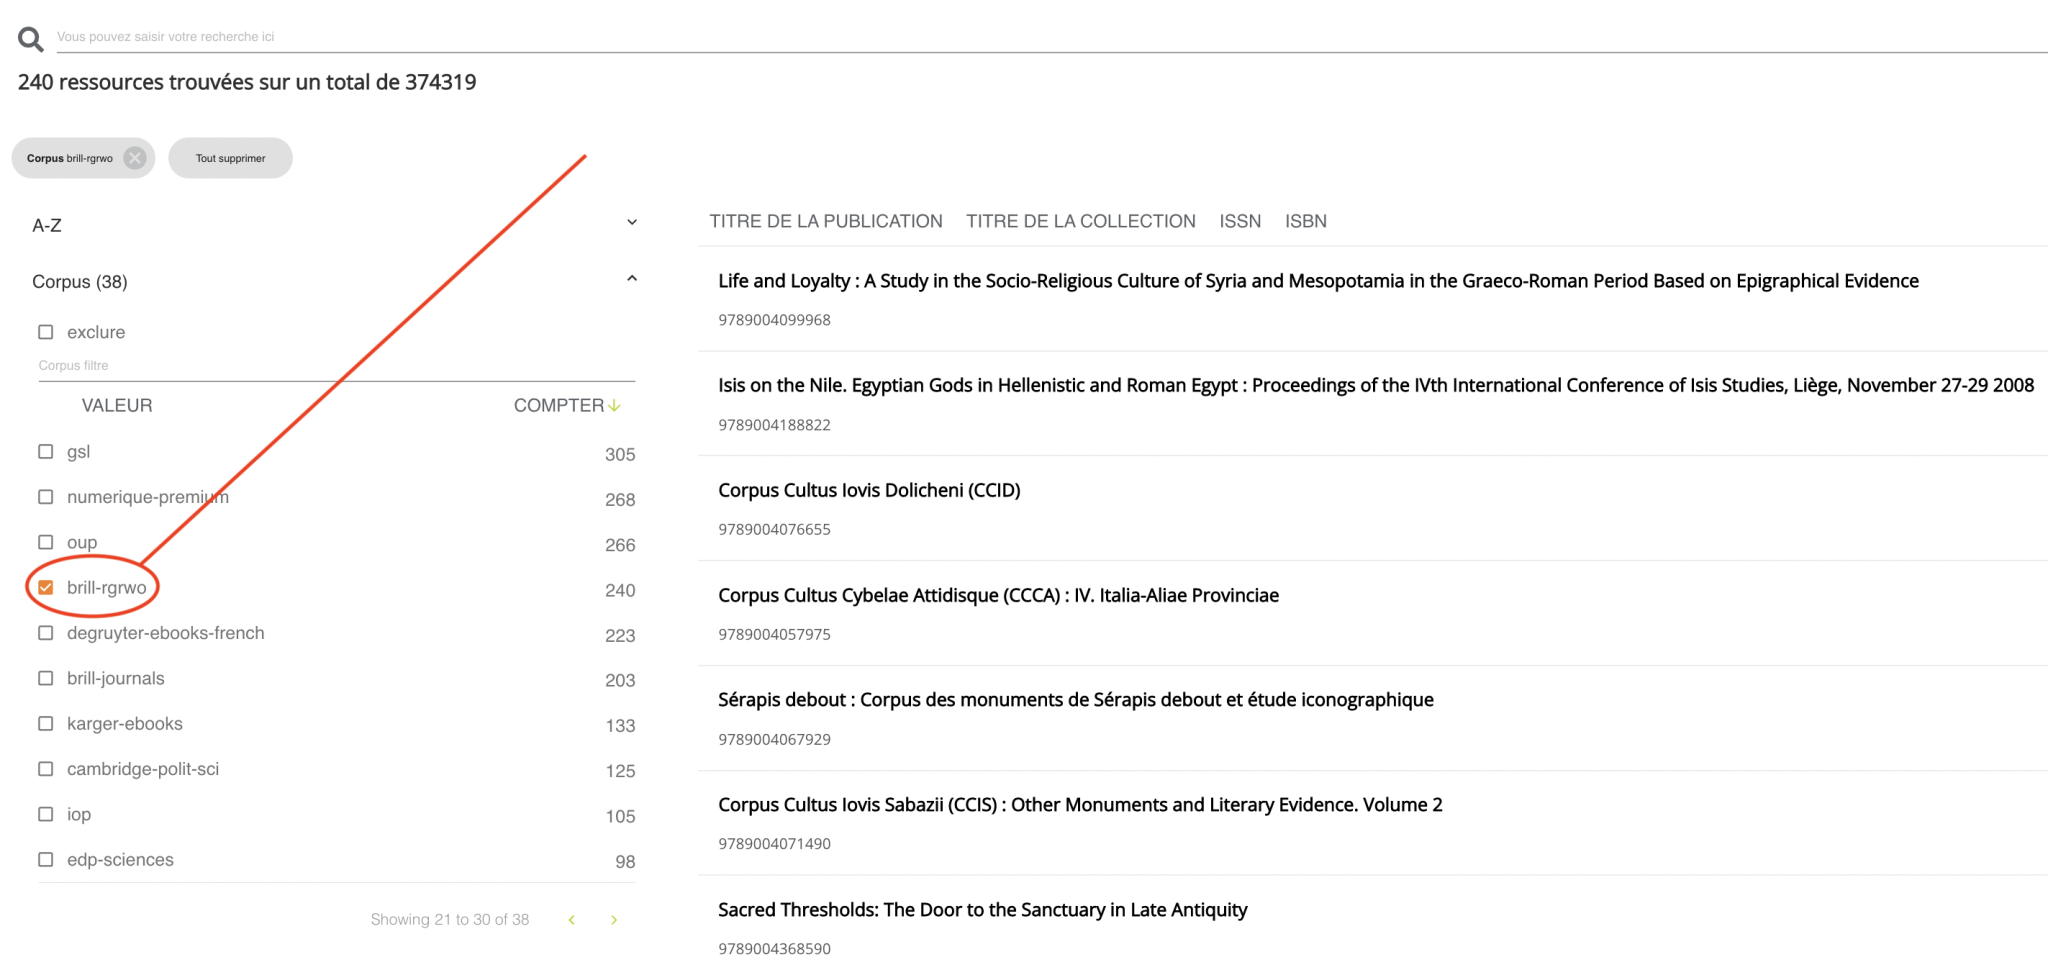
Task: Click ISBN 9789004071490
Action: [774, 843]
